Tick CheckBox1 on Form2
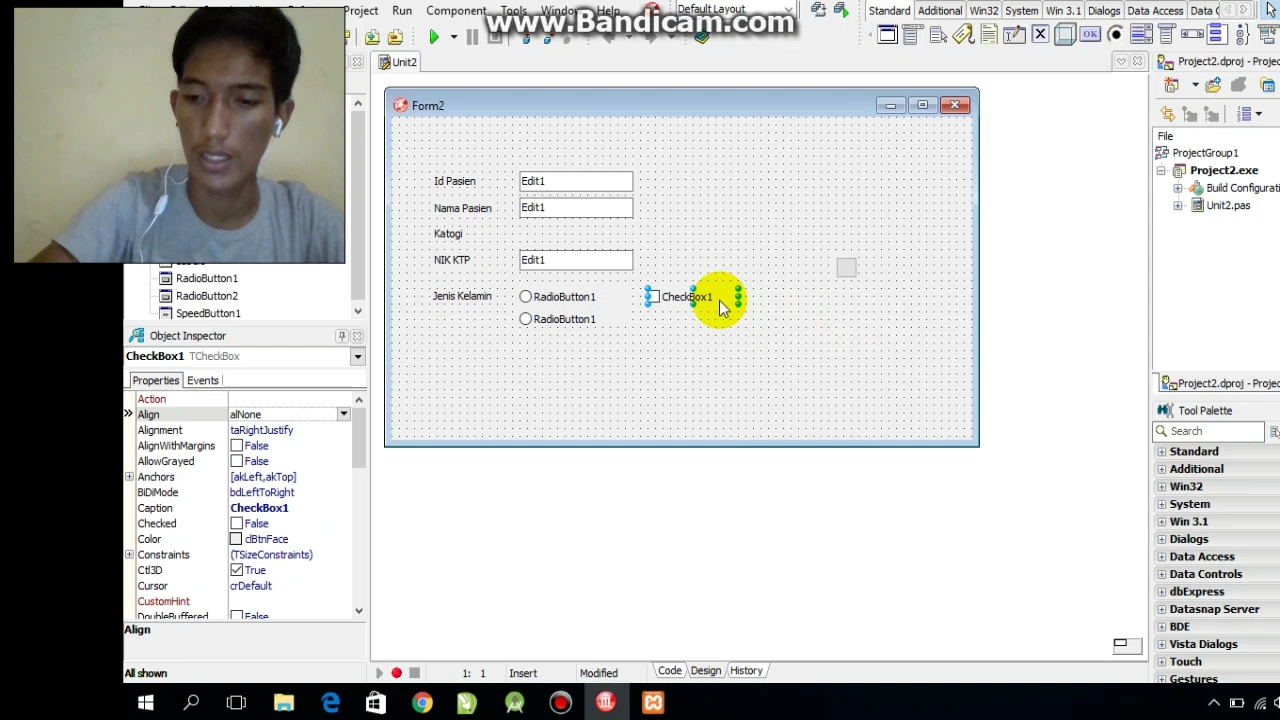This screenshot has width=1280, height=720. 653,297
